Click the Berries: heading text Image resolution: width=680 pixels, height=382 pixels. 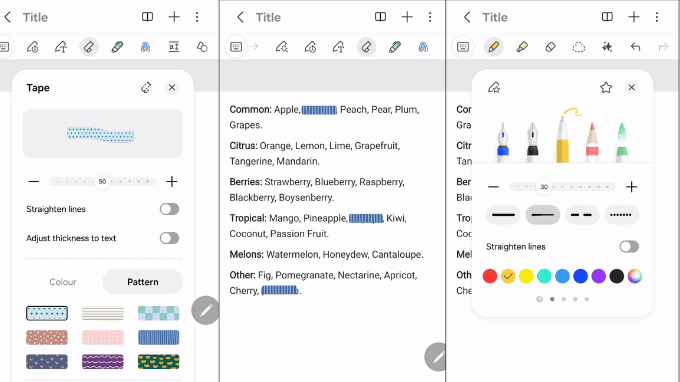246,182
